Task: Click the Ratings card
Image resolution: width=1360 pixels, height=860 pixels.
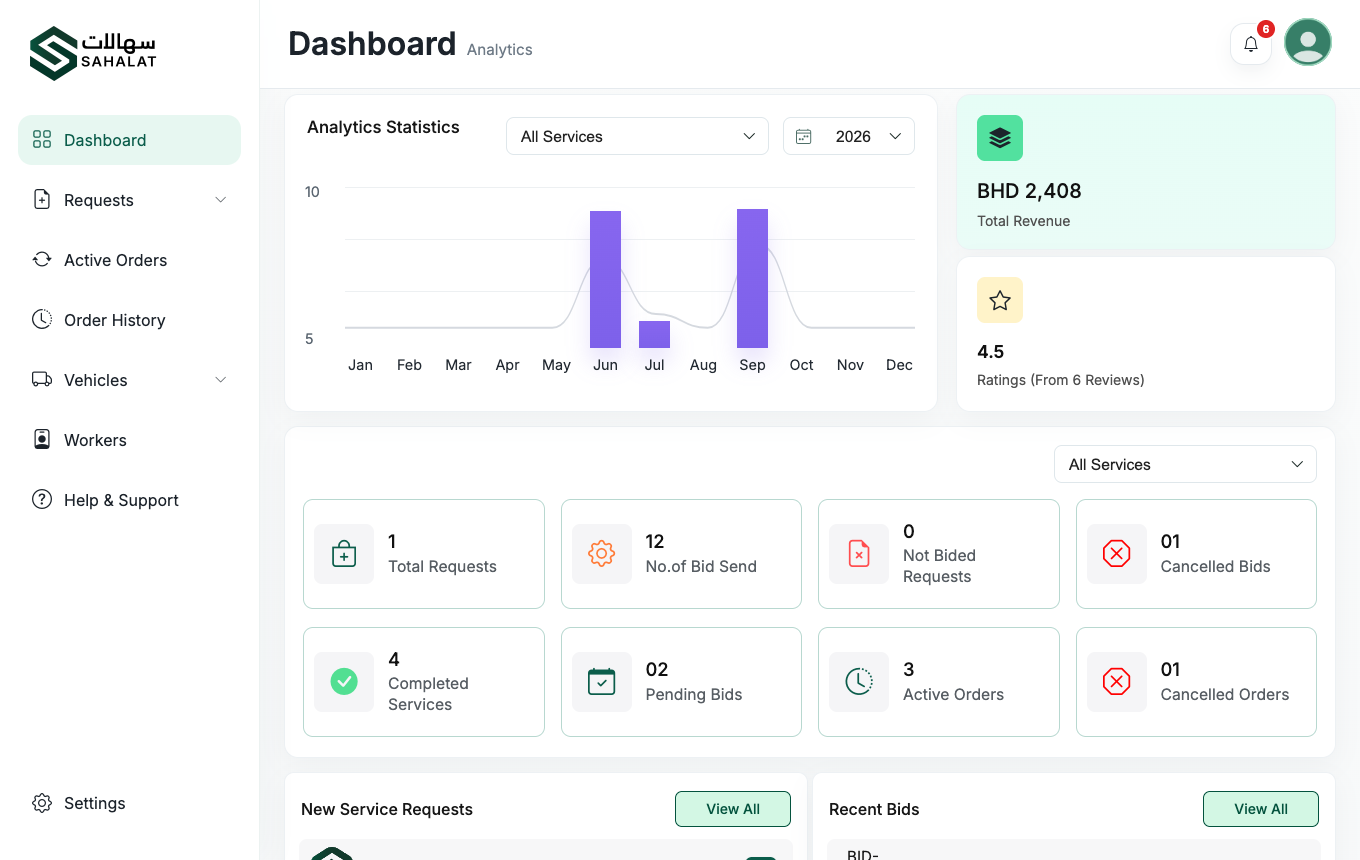Action: click(1146, 334)
